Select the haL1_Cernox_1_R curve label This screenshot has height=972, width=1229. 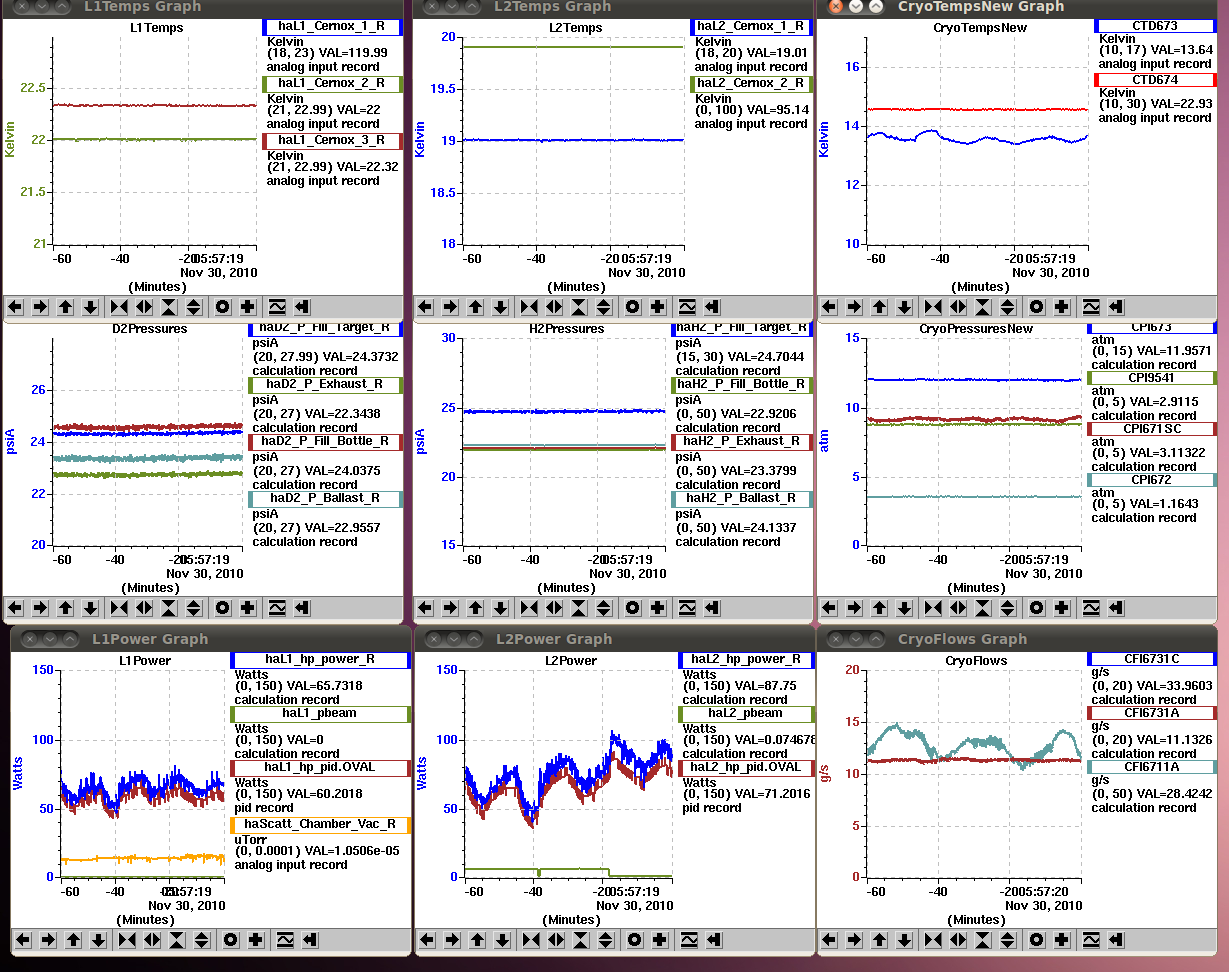tap(331, 28)
